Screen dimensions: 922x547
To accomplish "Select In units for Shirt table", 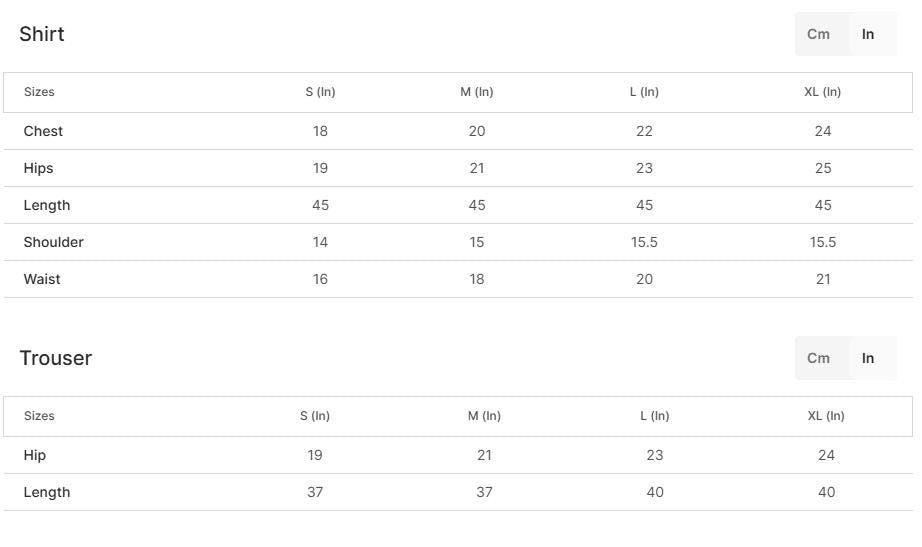I will pos(868,34).
